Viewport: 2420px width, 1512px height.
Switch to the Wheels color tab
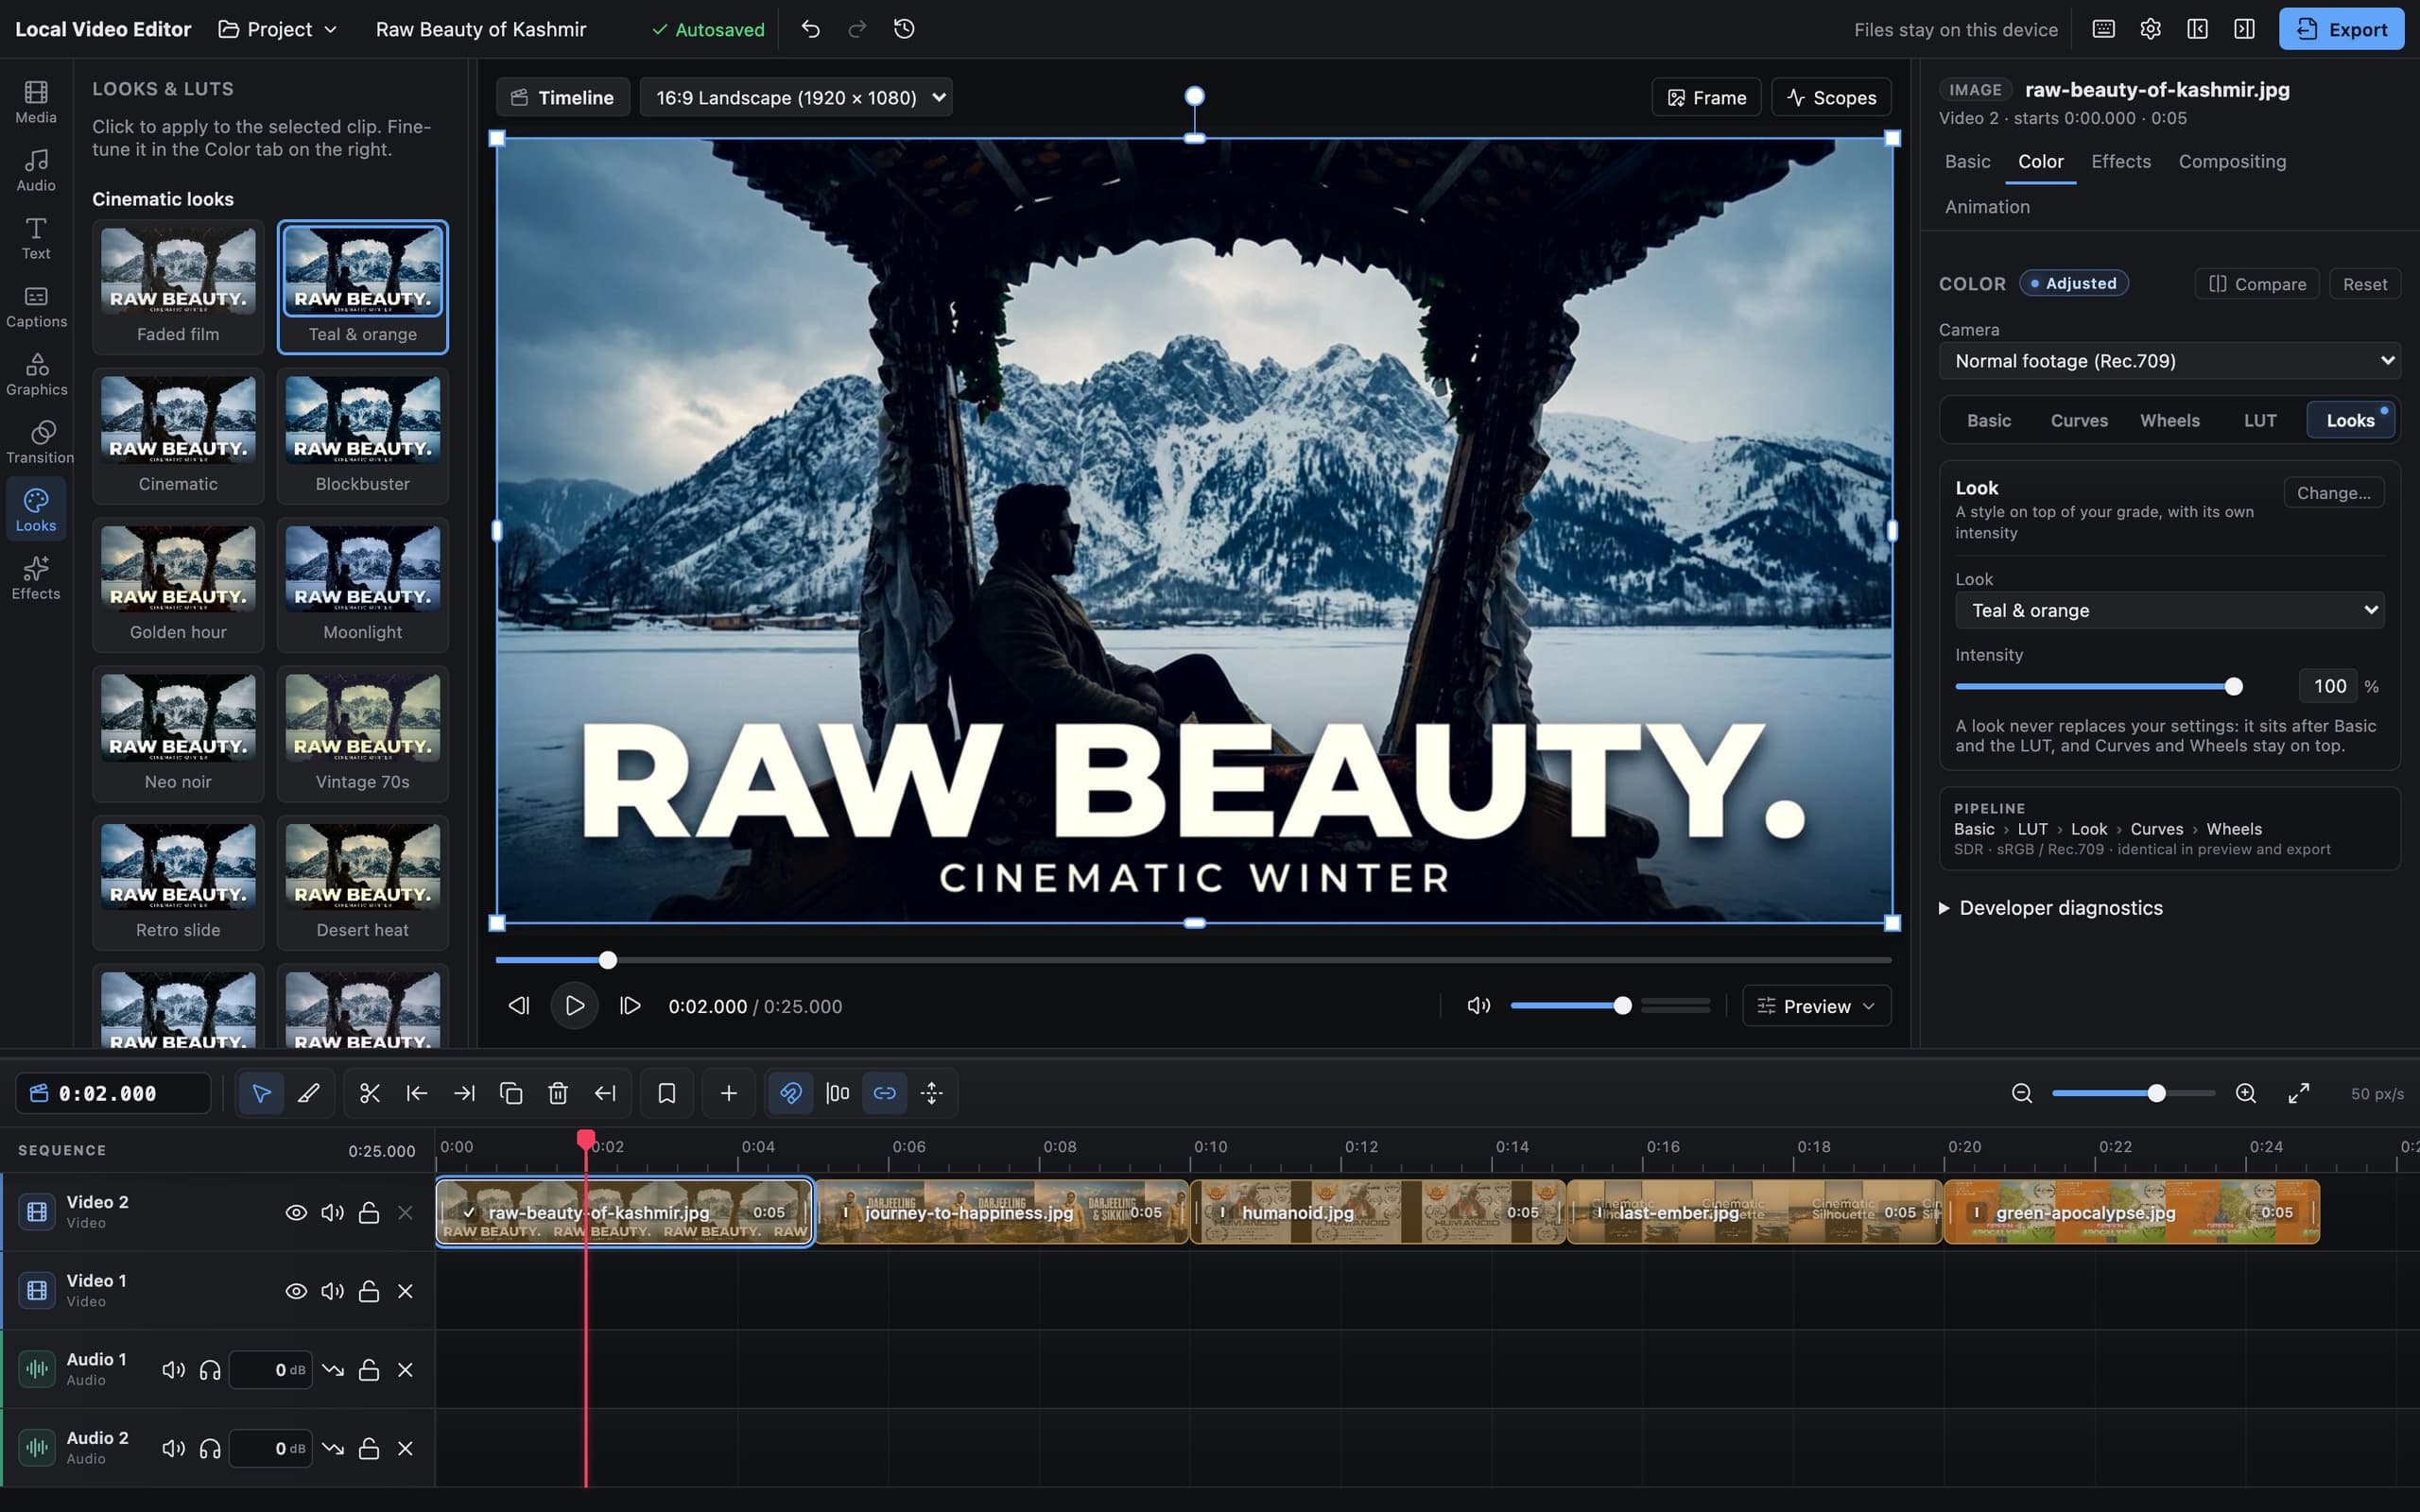(x=2169, y=421)
